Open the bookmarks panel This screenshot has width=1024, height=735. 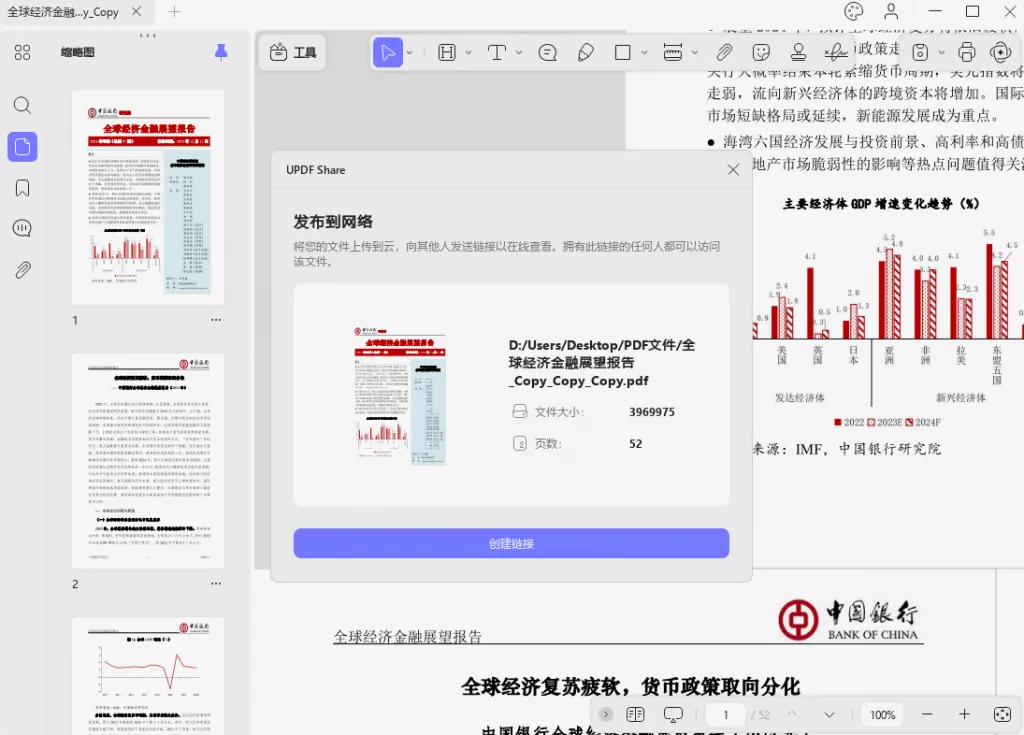pyautogui.click(x=22, y=187)
